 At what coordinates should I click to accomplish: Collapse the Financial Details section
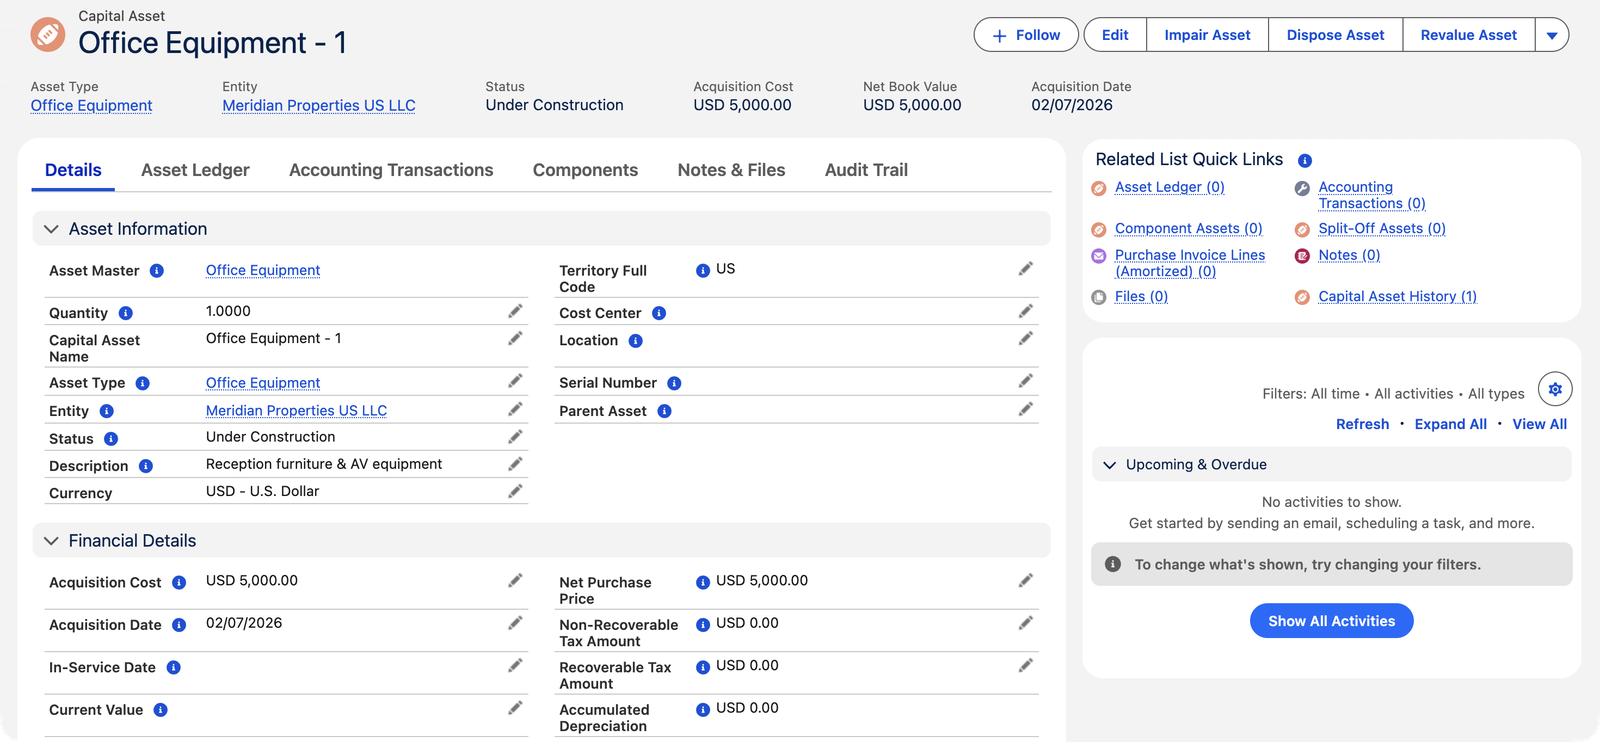(51, 541)
